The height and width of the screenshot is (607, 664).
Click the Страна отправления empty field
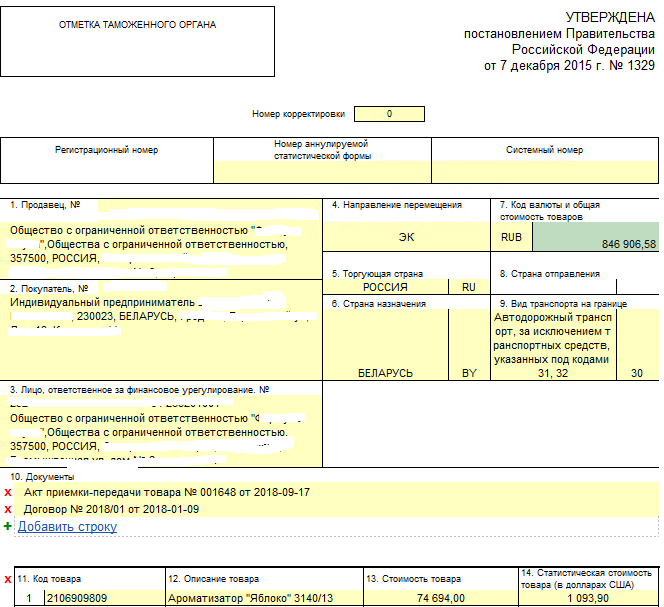553,287
